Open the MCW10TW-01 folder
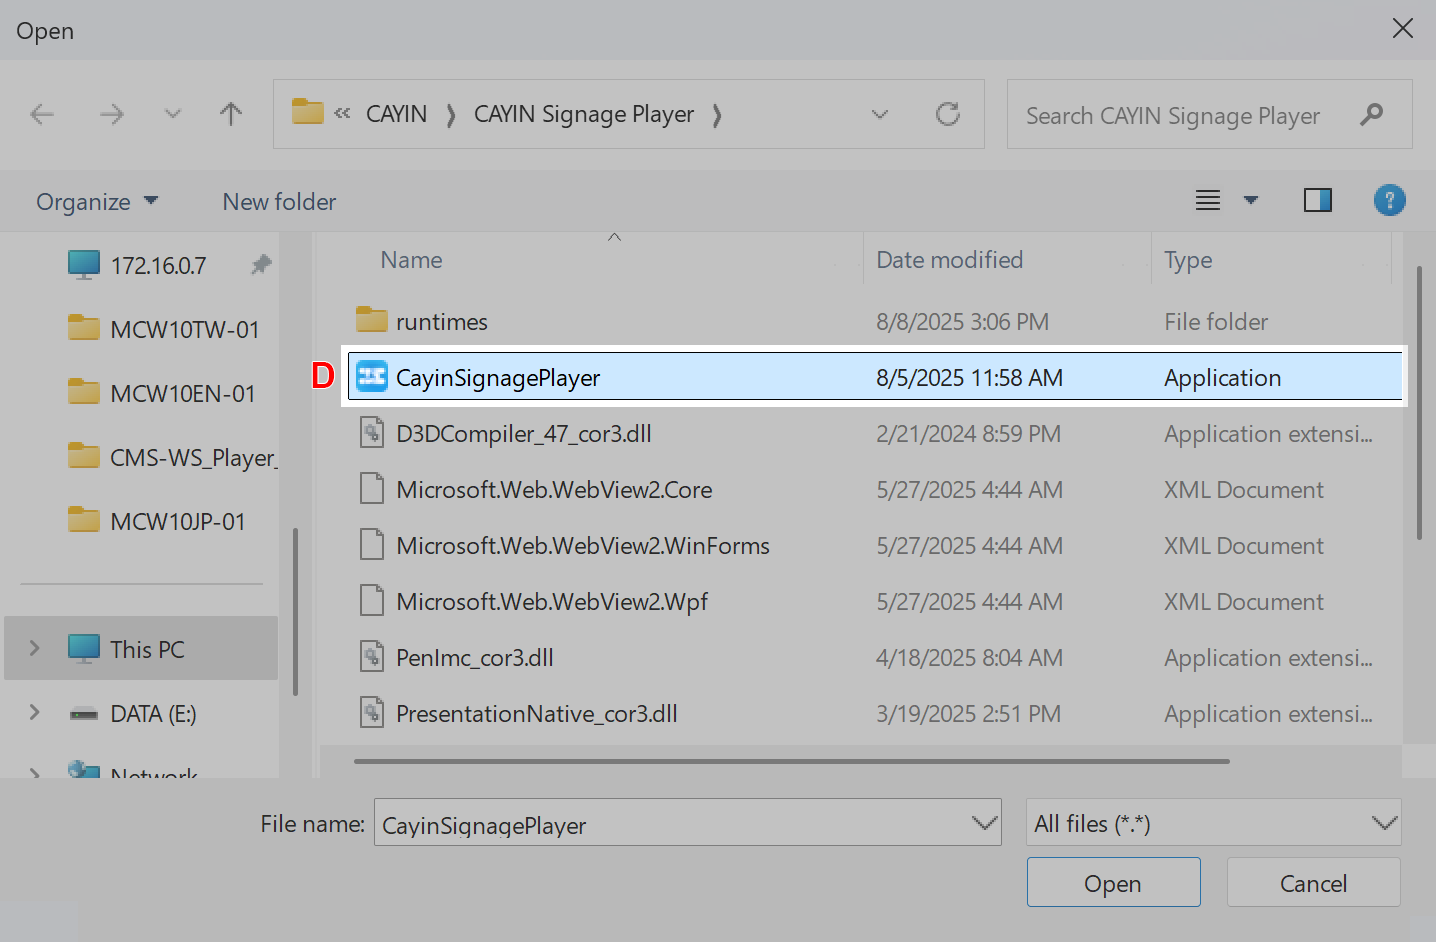Image resolution: width=1436 pixels, height=942 pixels. [x=164, y=329]
